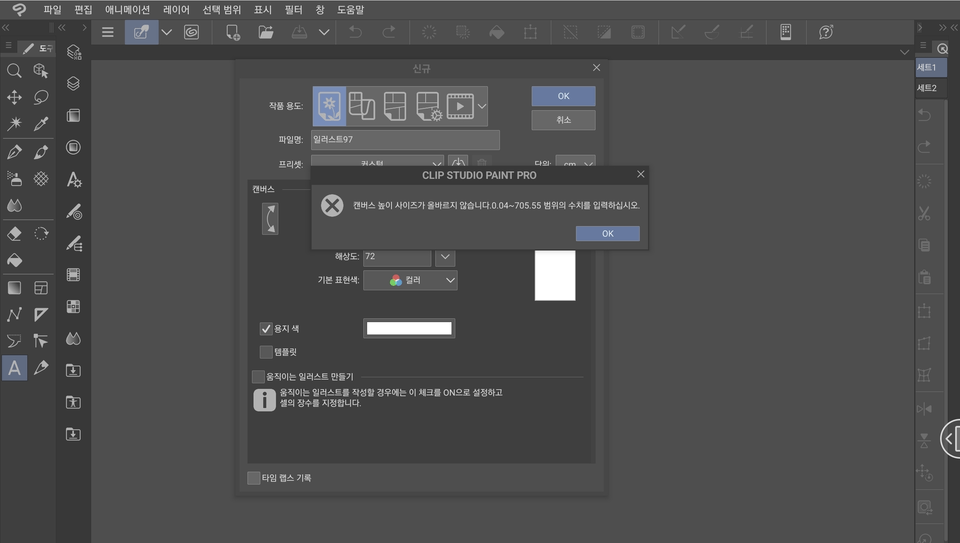The image size is (960, 543).
Task: Expand the work purpose dropdown arrow
Action: (482, 107)
